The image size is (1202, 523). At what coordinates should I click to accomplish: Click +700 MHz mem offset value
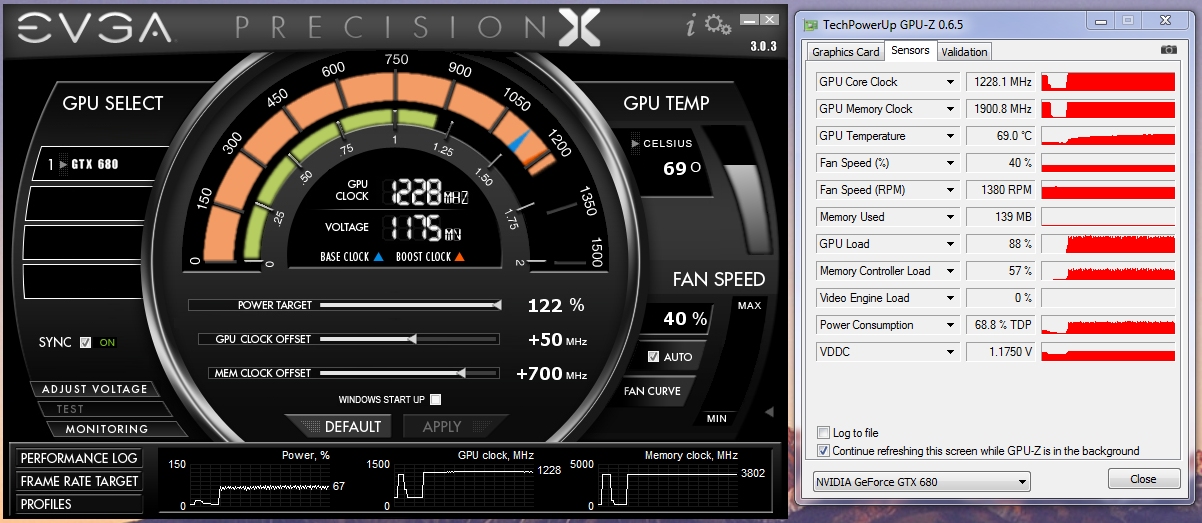[x=551, y=375]
